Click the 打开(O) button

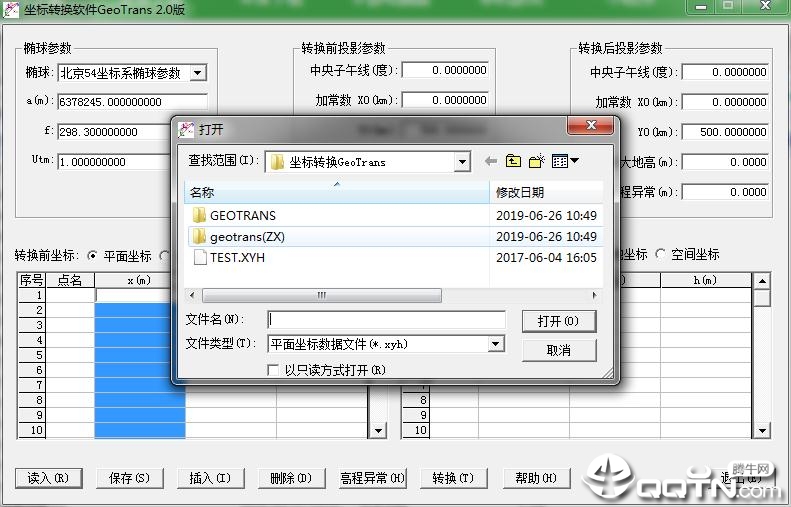coord(558,321)
